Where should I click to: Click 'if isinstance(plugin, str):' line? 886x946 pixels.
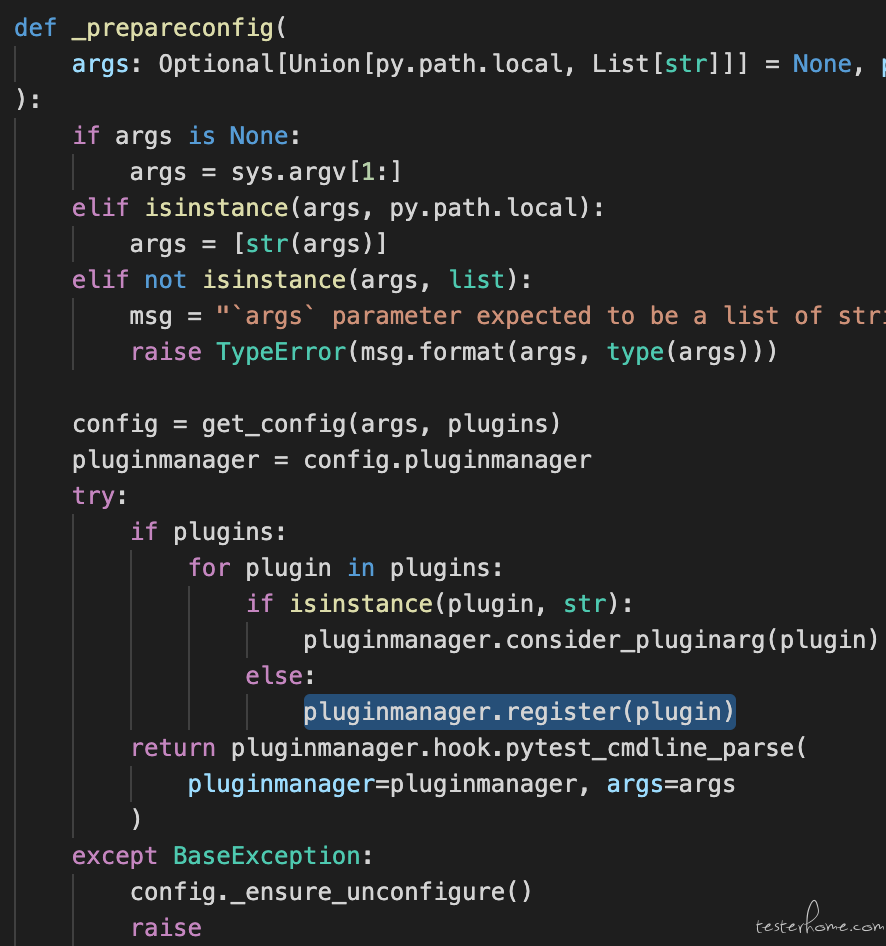(x=439, y=604)
